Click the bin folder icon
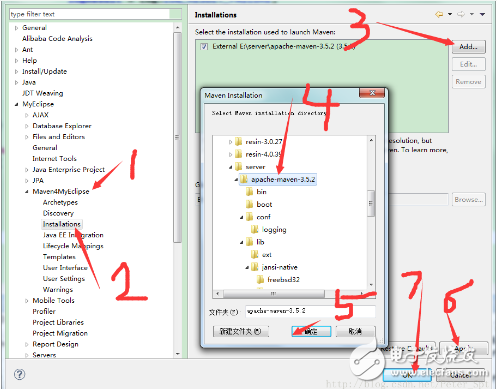 (x=249, y=192)
